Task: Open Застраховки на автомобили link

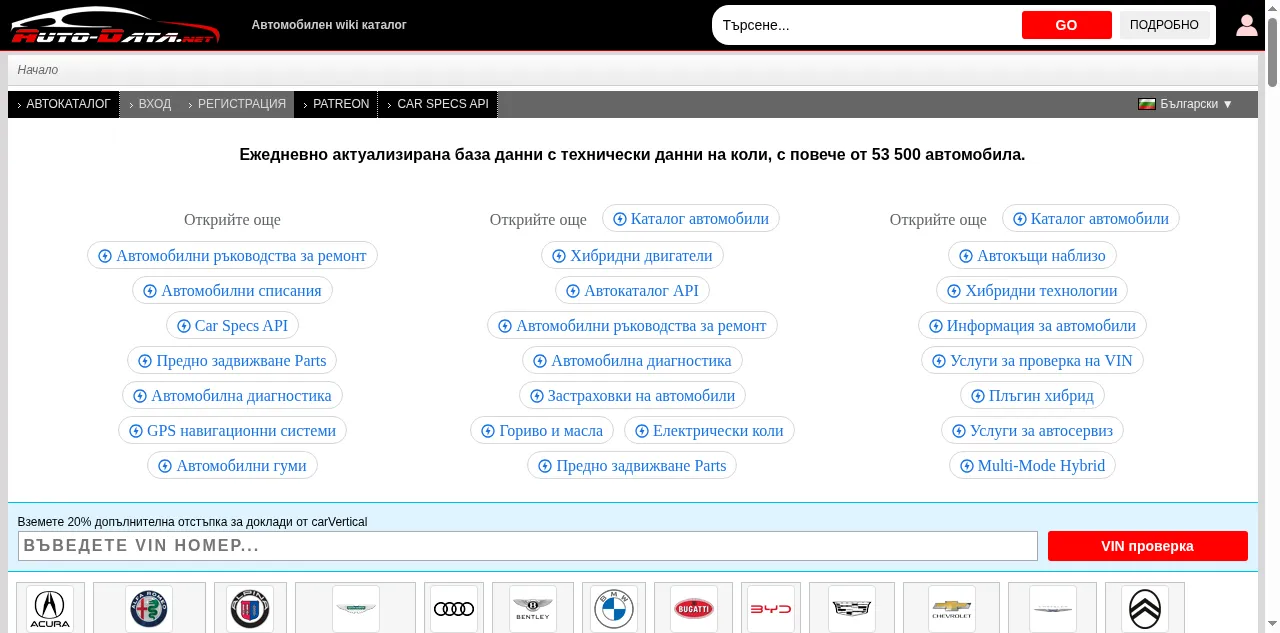Action: tap(632, 395)
